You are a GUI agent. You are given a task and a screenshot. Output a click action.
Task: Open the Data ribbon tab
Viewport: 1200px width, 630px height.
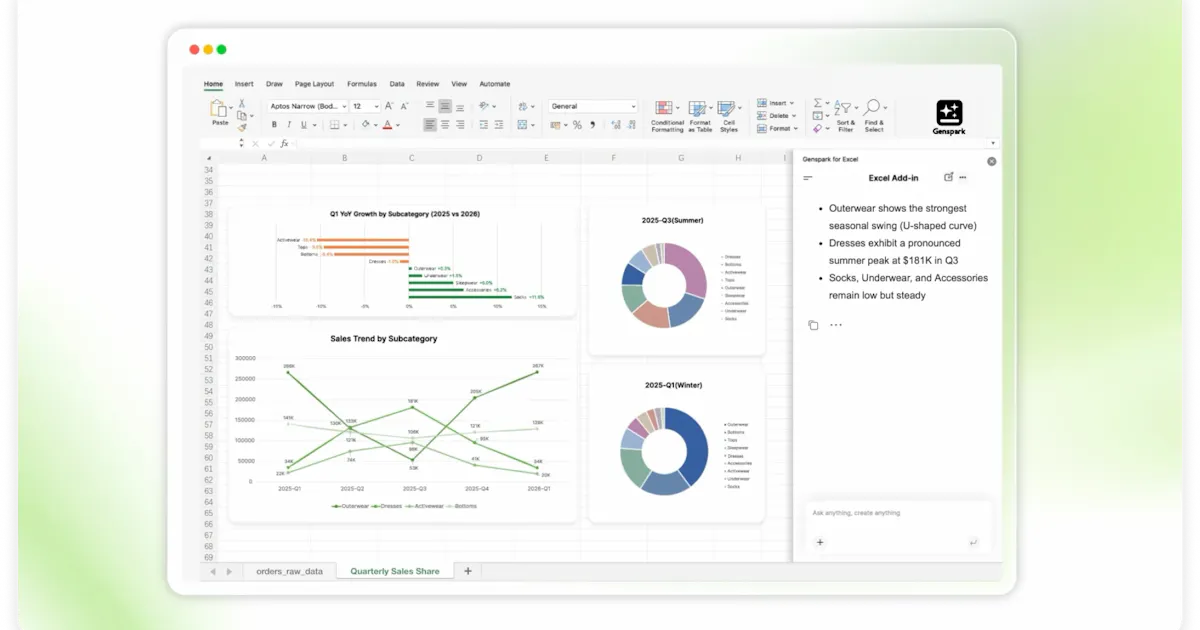click(397, 84)
